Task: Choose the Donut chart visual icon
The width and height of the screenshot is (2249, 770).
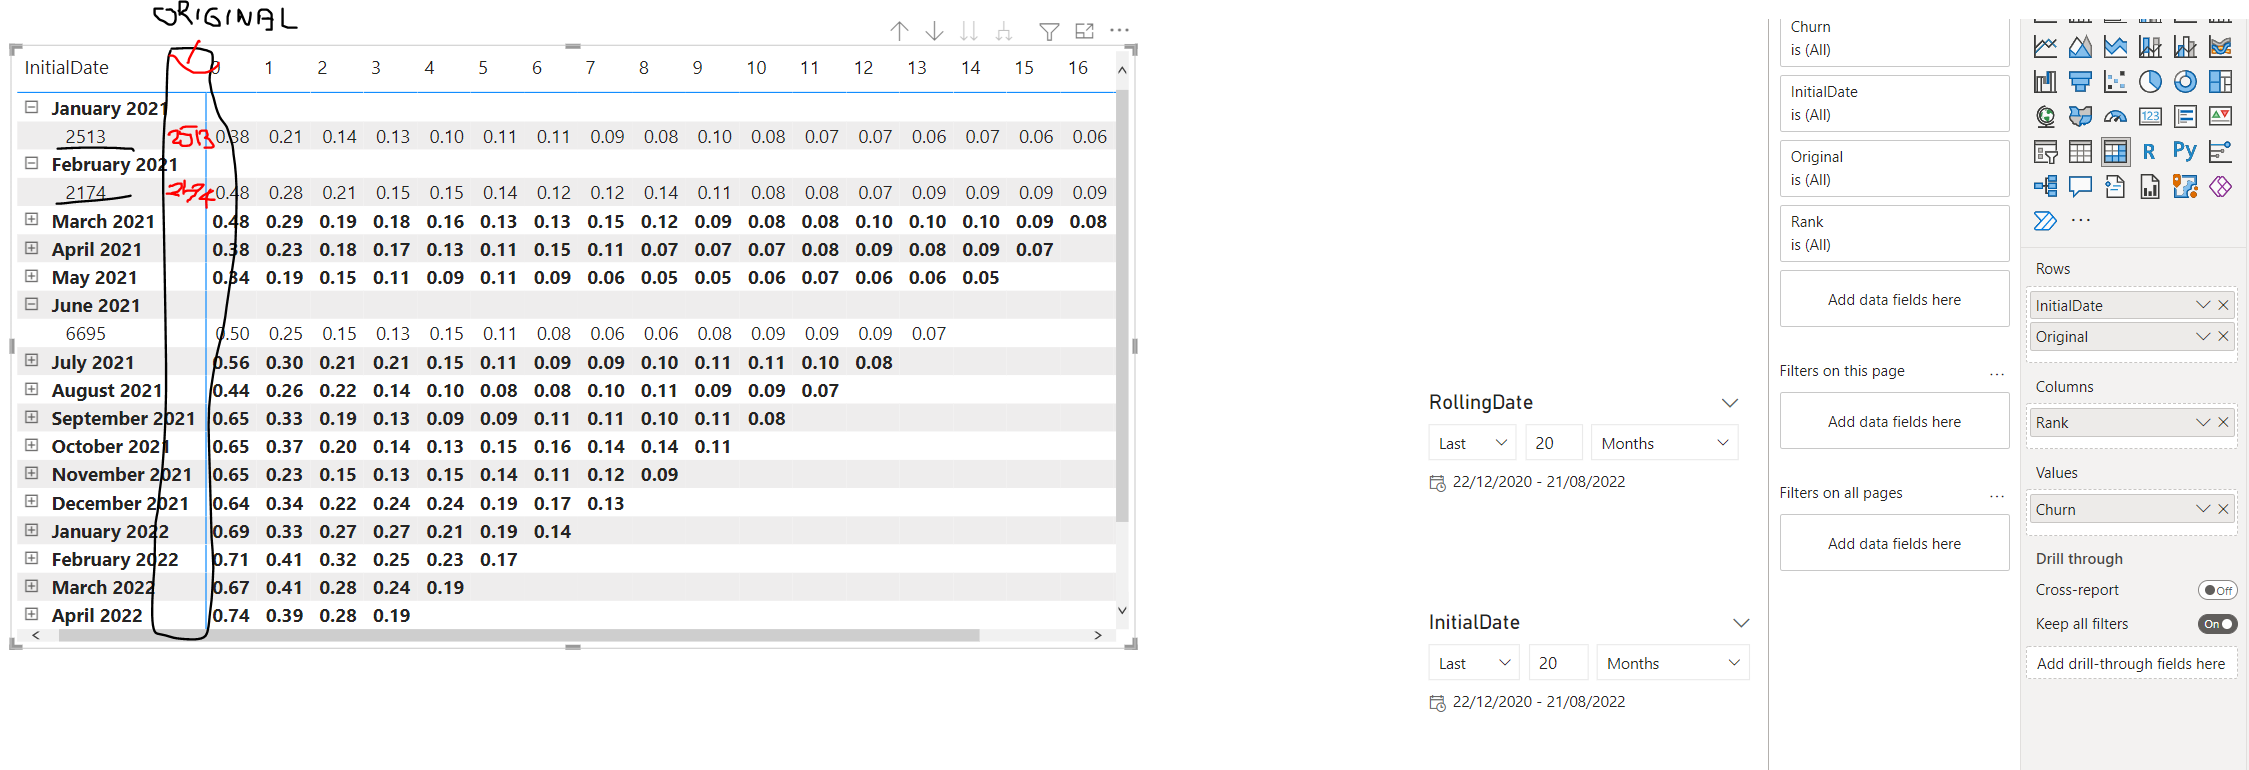Action: 2185,82
